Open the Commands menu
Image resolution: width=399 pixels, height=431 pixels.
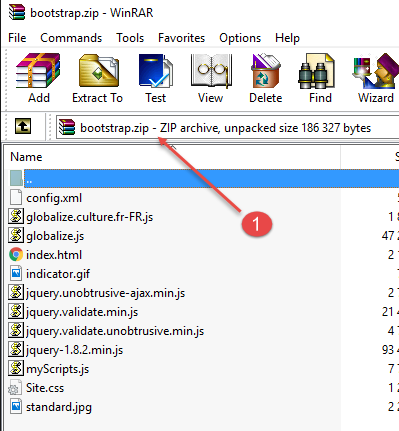[x=71, y=38]
